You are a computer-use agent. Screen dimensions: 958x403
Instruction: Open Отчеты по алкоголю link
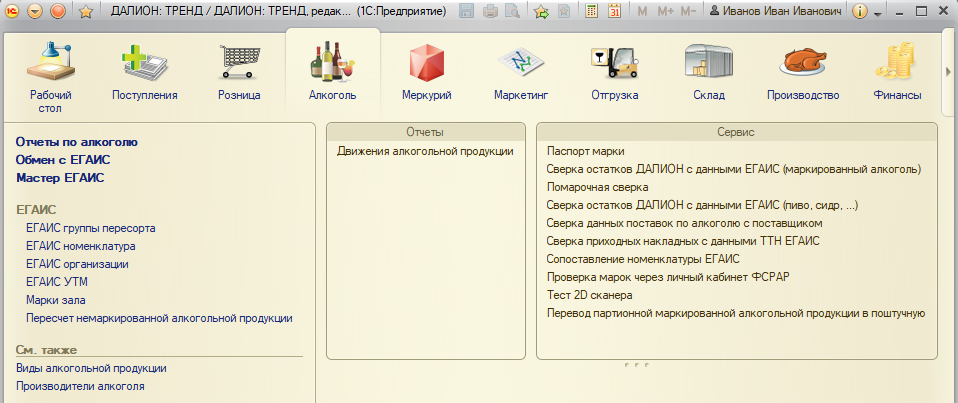[76, 142]
